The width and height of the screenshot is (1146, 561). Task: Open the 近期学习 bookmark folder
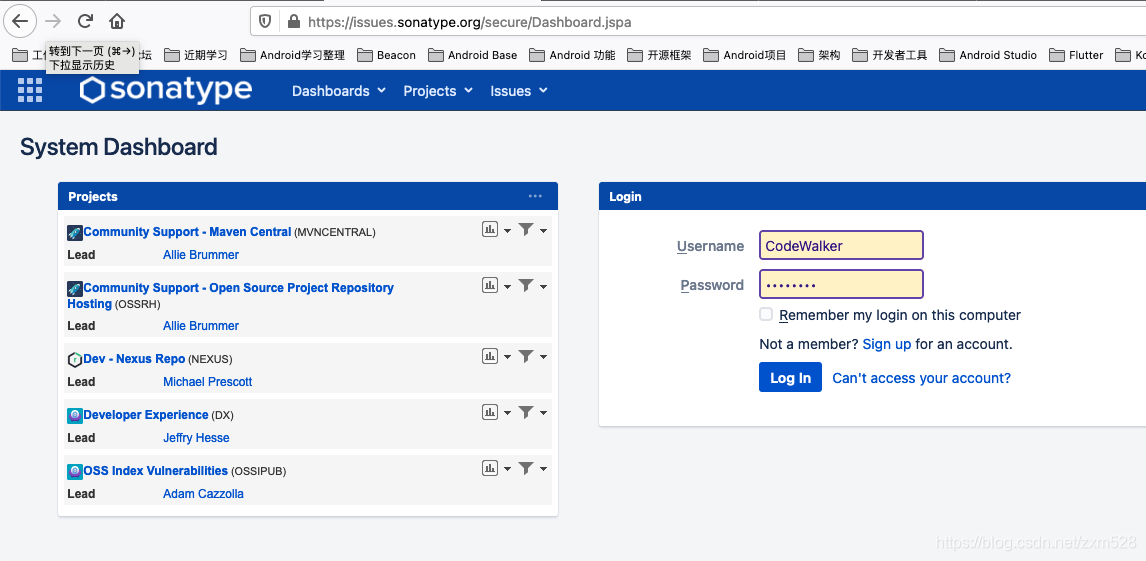(x=196, y=55)
